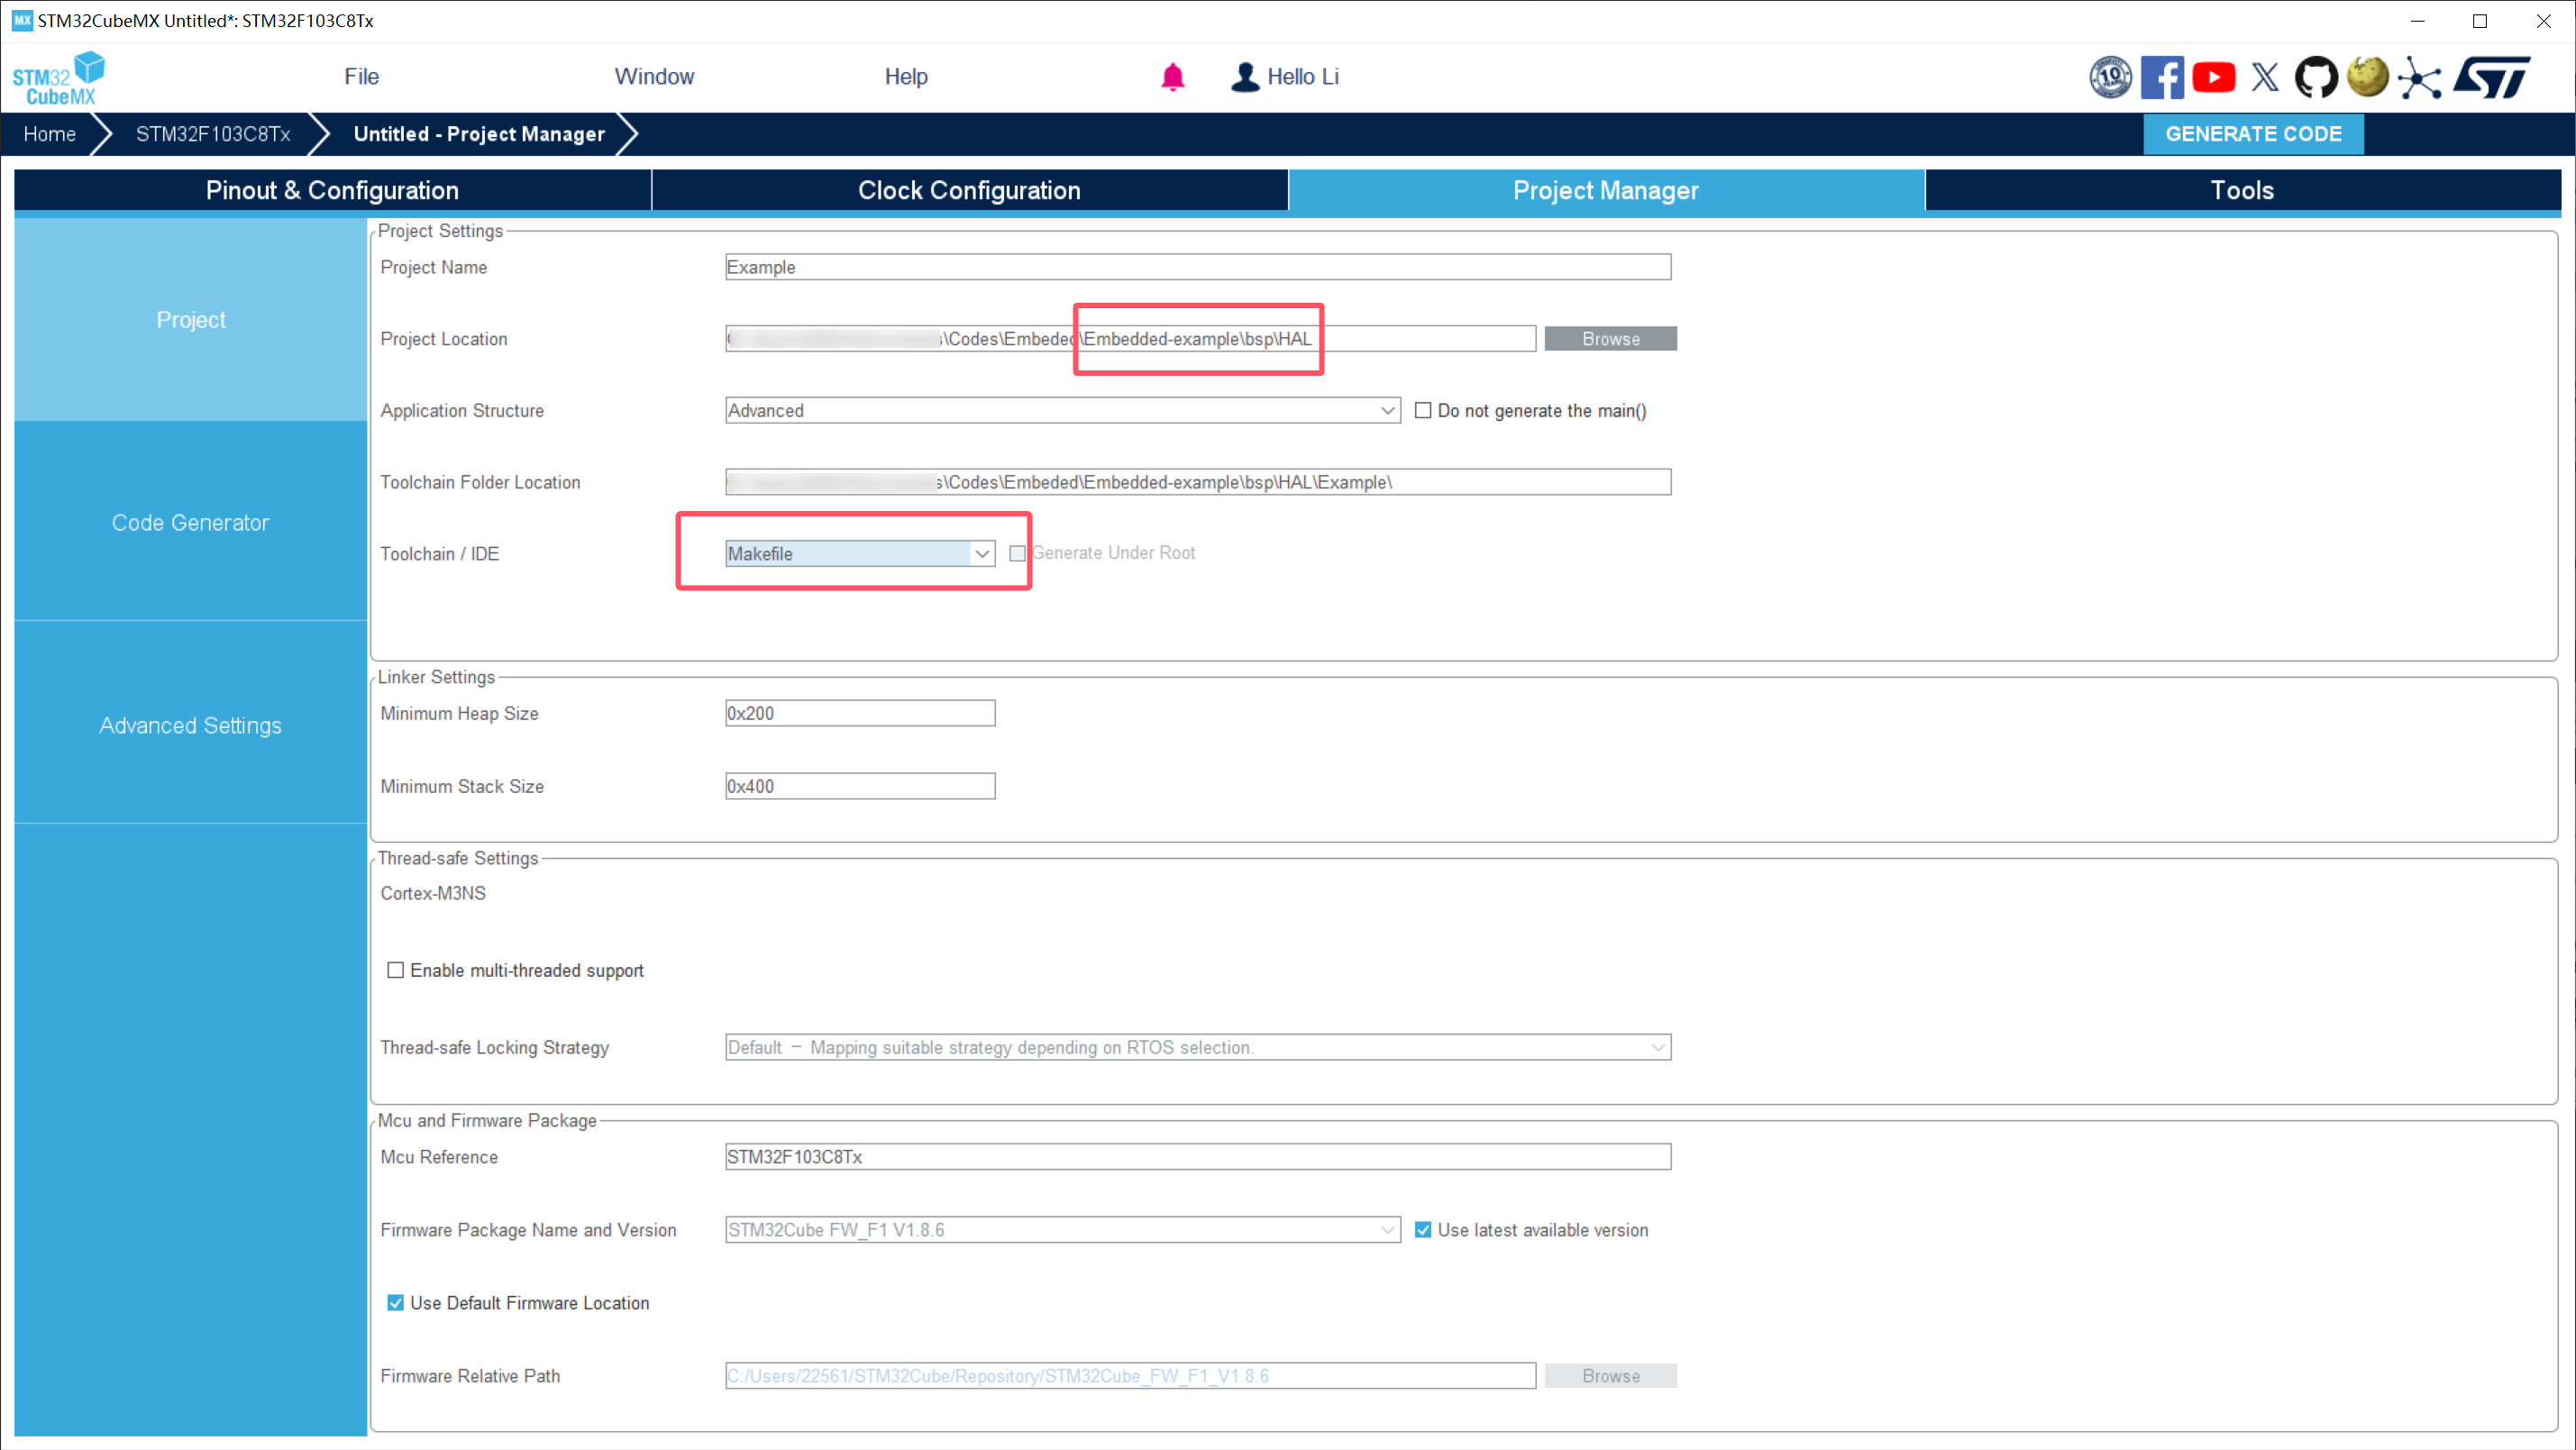This screenshot has width=2576, height=1450.
Task: Click the Toolchain Folder Location field
Action: 1198,482
